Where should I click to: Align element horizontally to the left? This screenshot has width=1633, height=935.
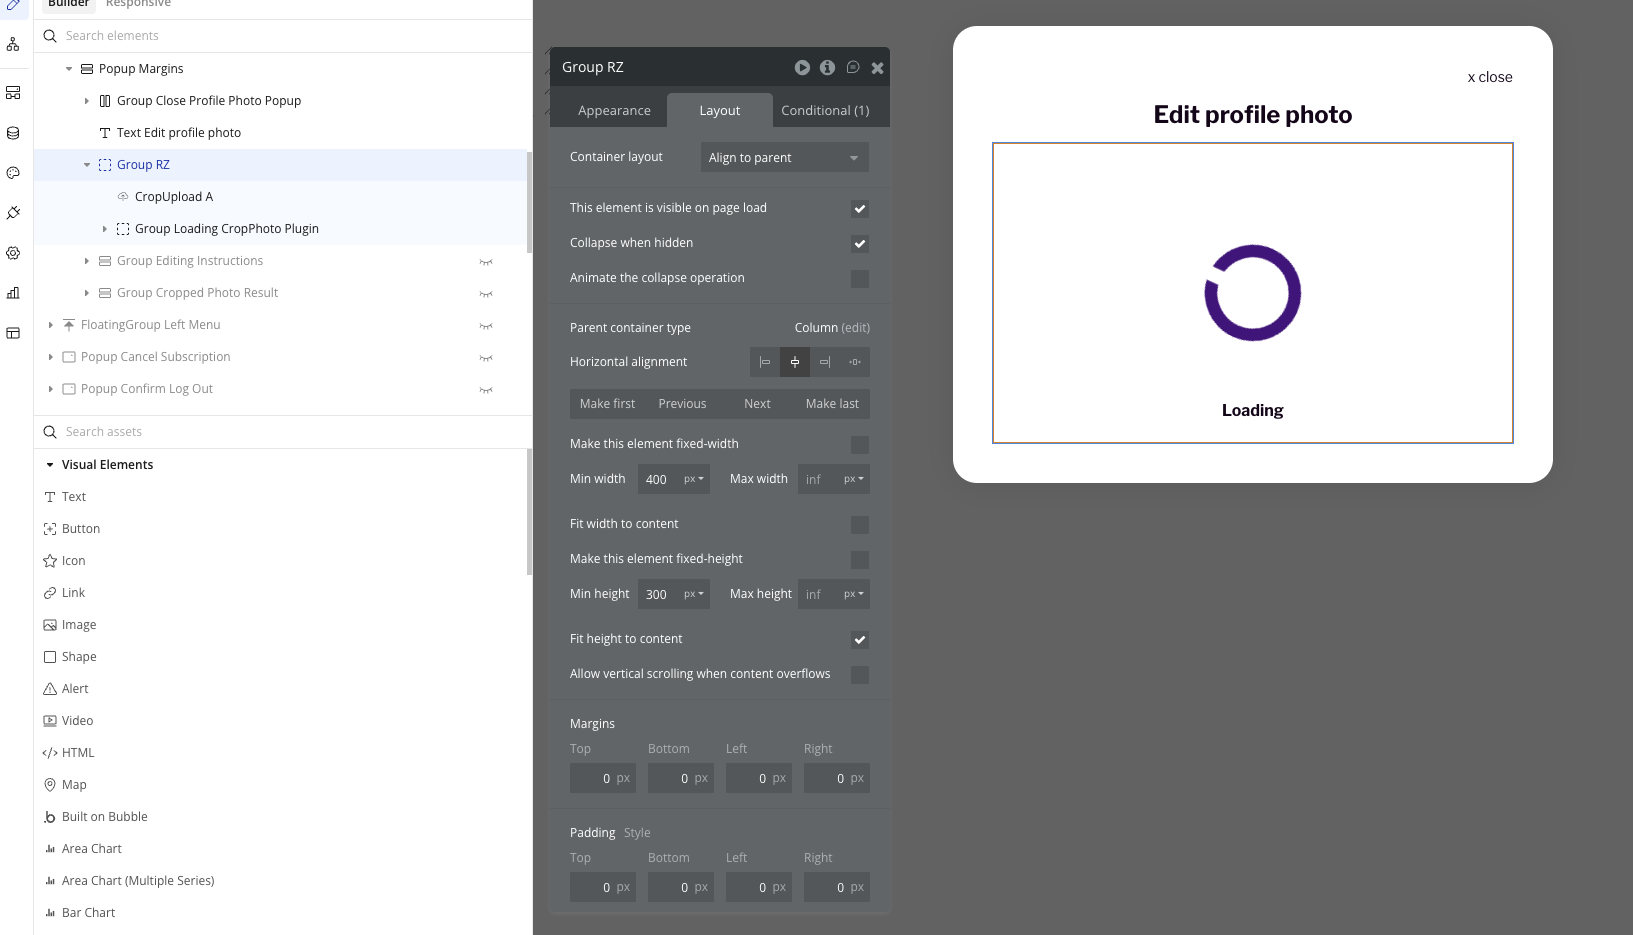765,362
